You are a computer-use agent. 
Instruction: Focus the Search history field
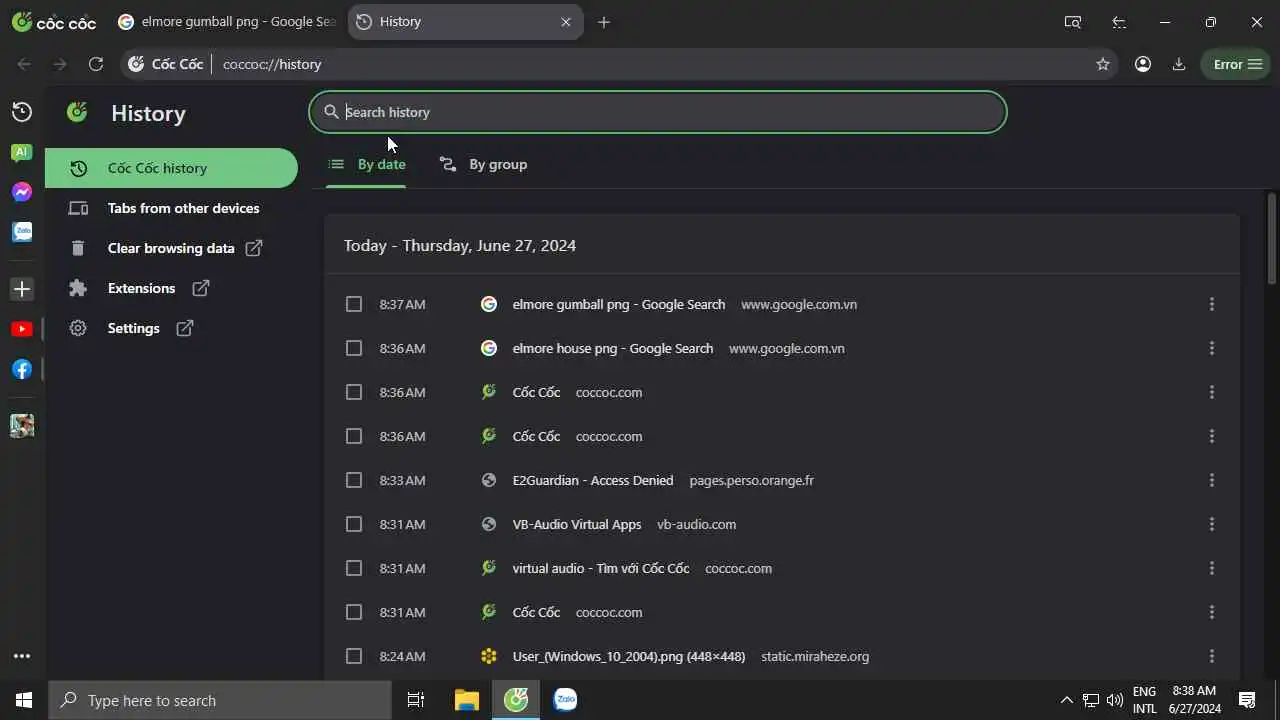tap(658, 112)
